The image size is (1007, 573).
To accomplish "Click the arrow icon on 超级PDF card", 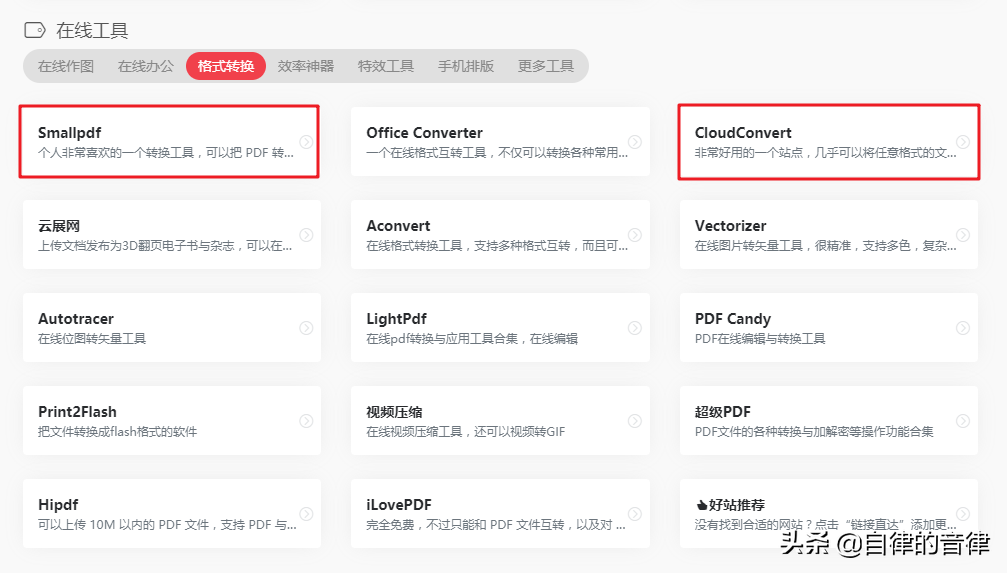I will pos(963,421).
